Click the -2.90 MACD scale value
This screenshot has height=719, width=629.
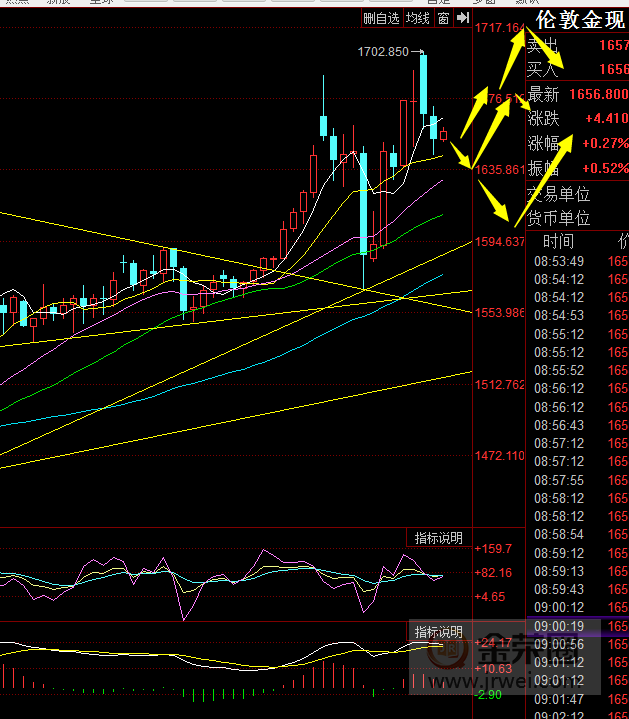click(x=489, y=695)
